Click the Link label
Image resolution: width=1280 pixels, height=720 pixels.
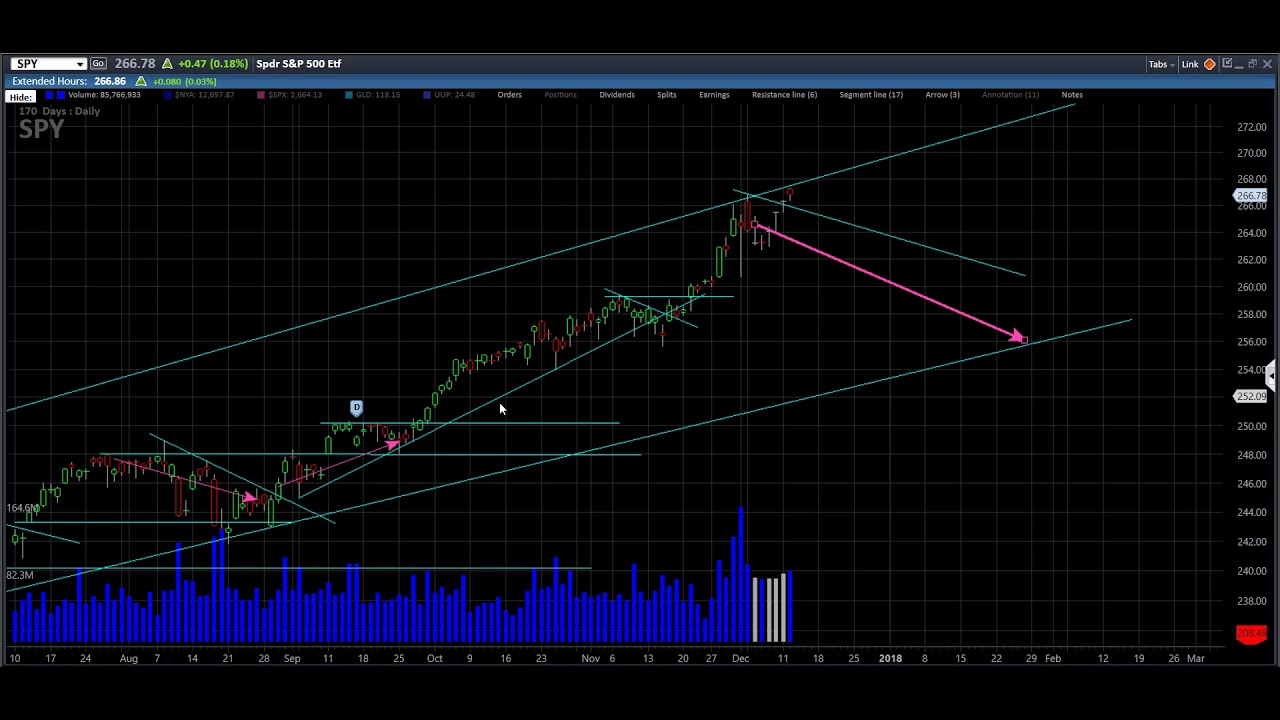pyautogui.click(x=1190, y=65)
